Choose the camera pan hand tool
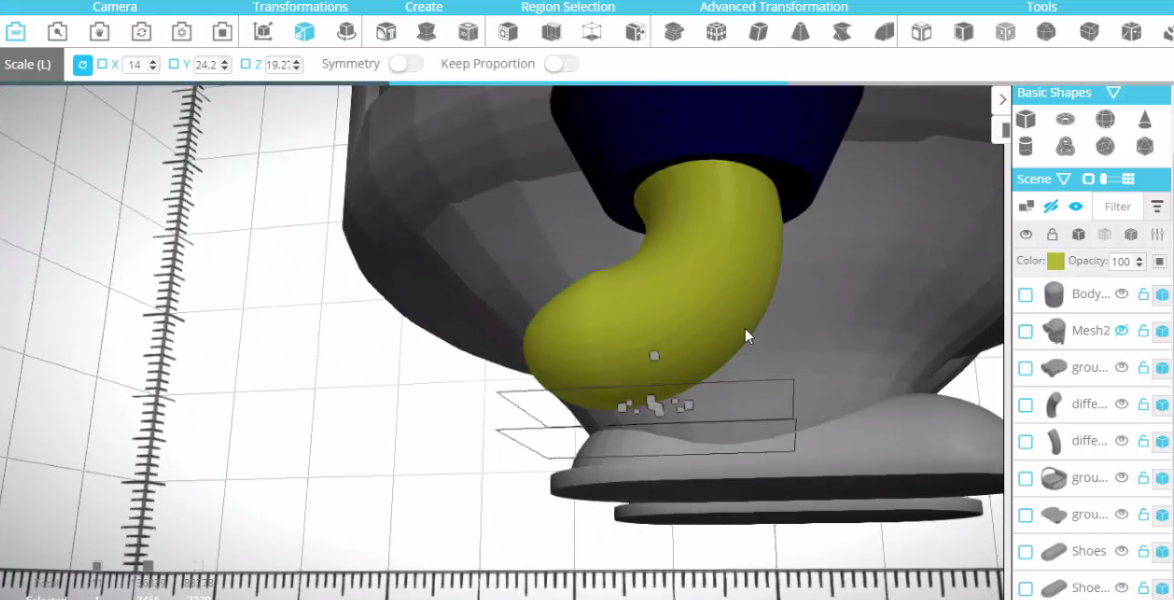 click(x=100, y=31)
